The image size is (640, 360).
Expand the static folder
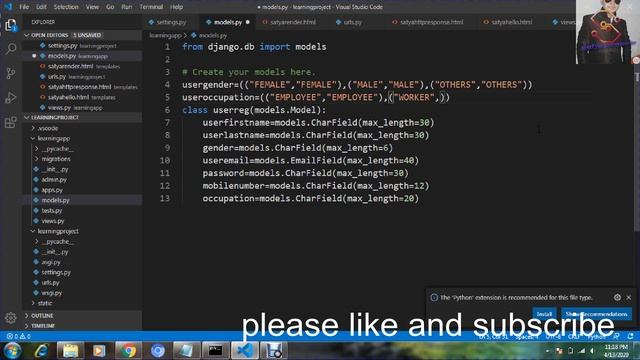tap(44, 303)
